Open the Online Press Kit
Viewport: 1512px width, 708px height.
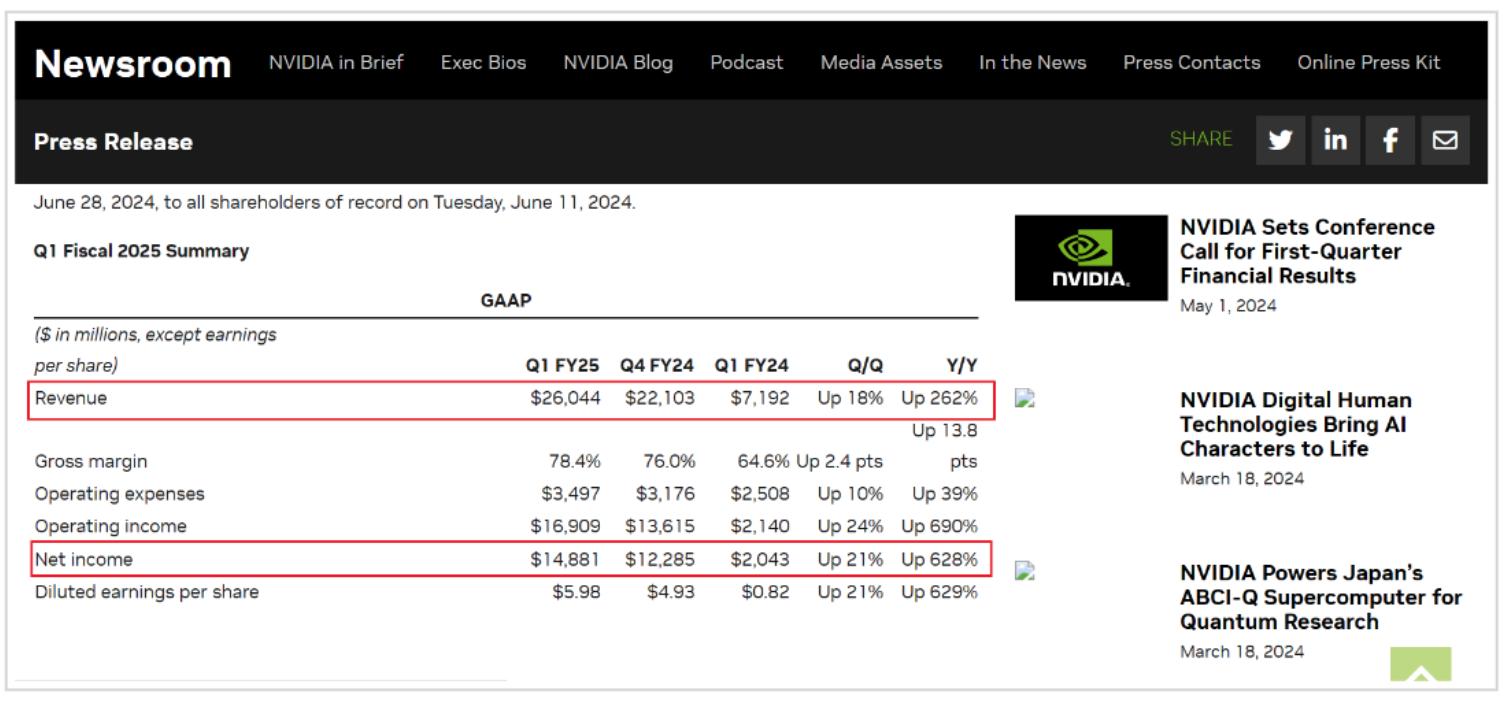point(1368,63)
